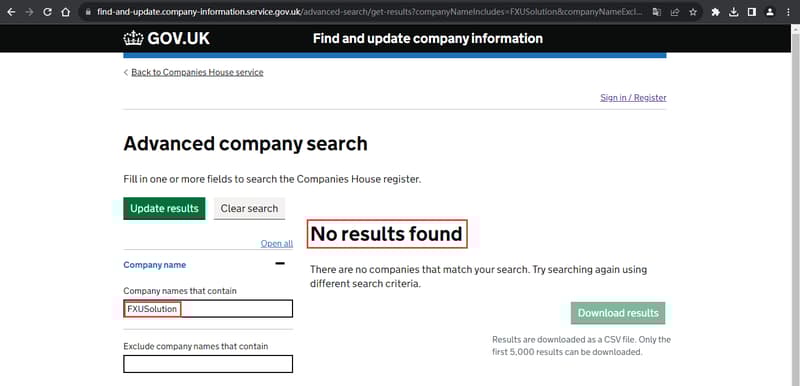
Task: Expand all filters with Open all
Action: tap(277, 243)
